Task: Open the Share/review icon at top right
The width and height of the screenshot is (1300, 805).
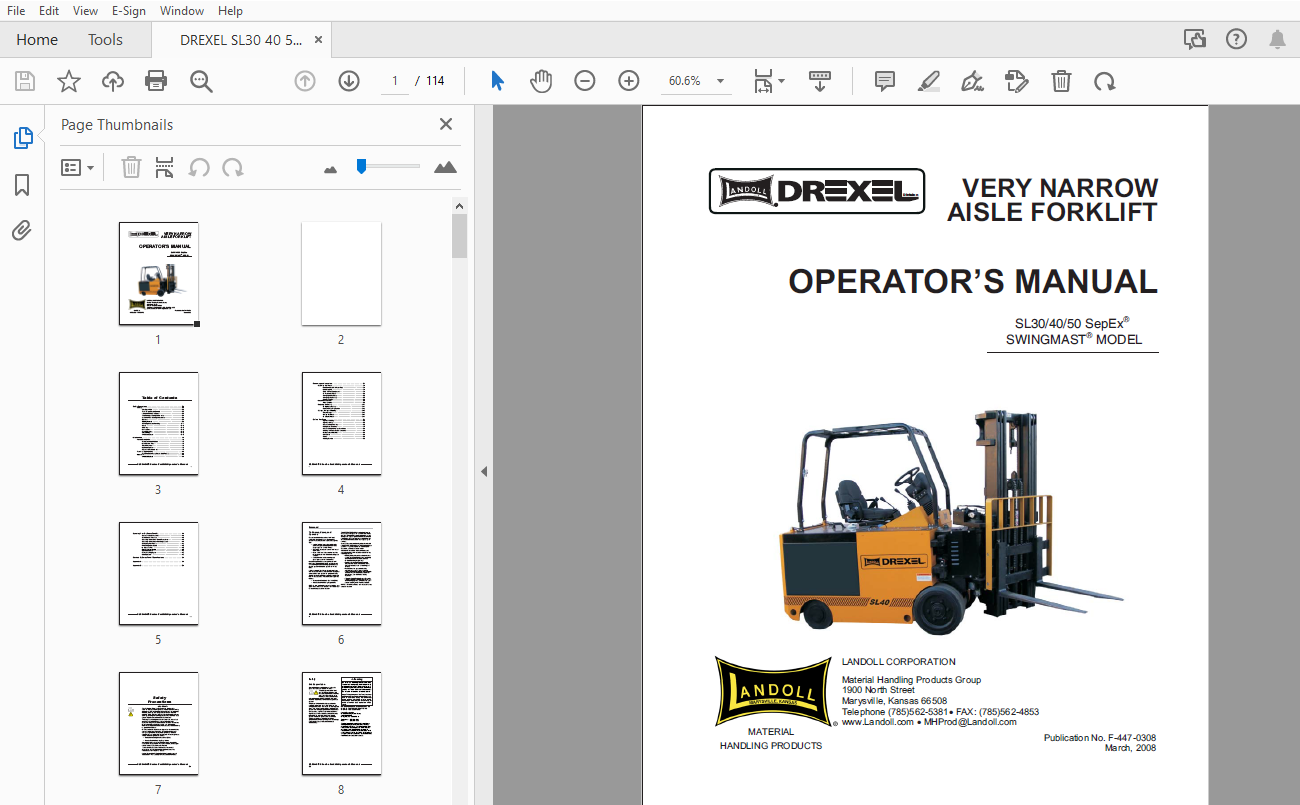Action: [1194, 39]
